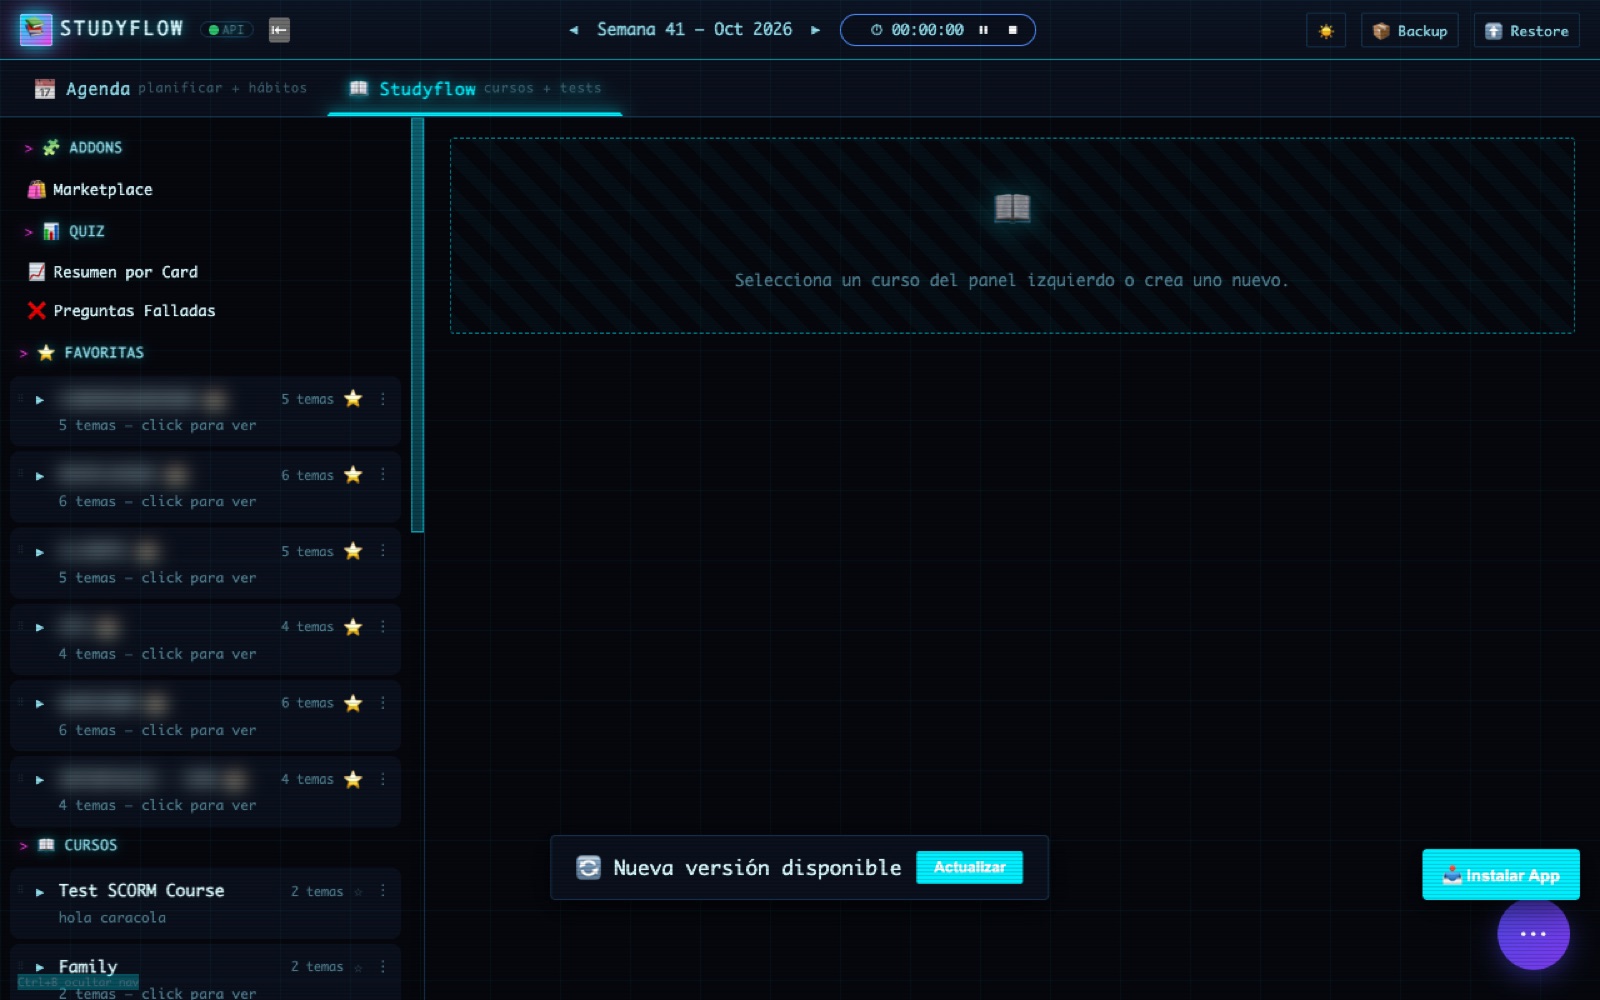Click the StudyFlow logo icon

pos(36,30)
